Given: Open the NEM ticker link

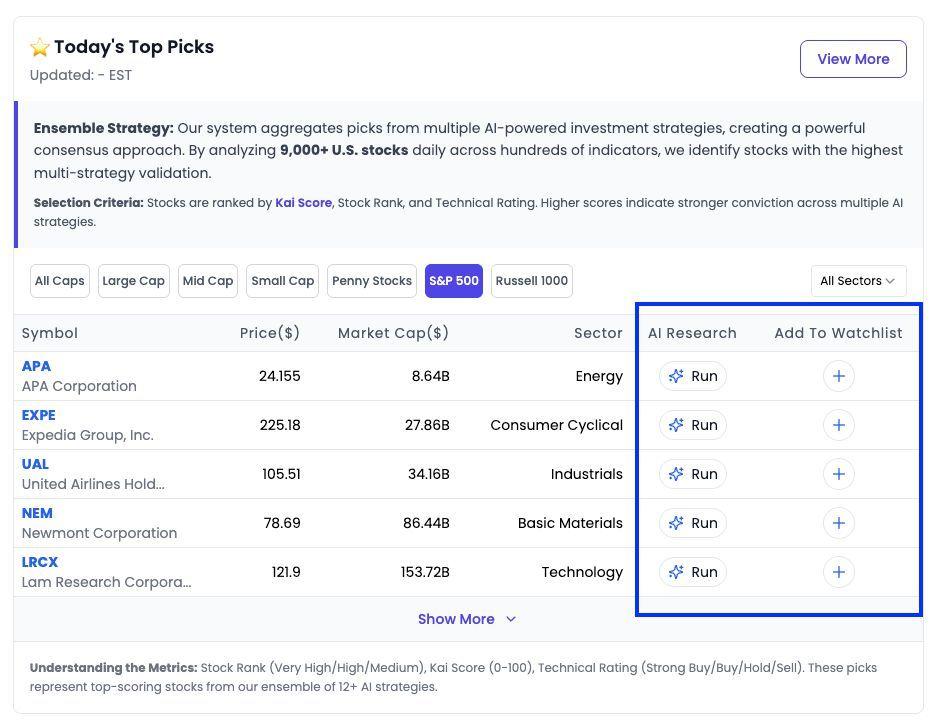Looking at the screenshot, I should tap(37, 513).
